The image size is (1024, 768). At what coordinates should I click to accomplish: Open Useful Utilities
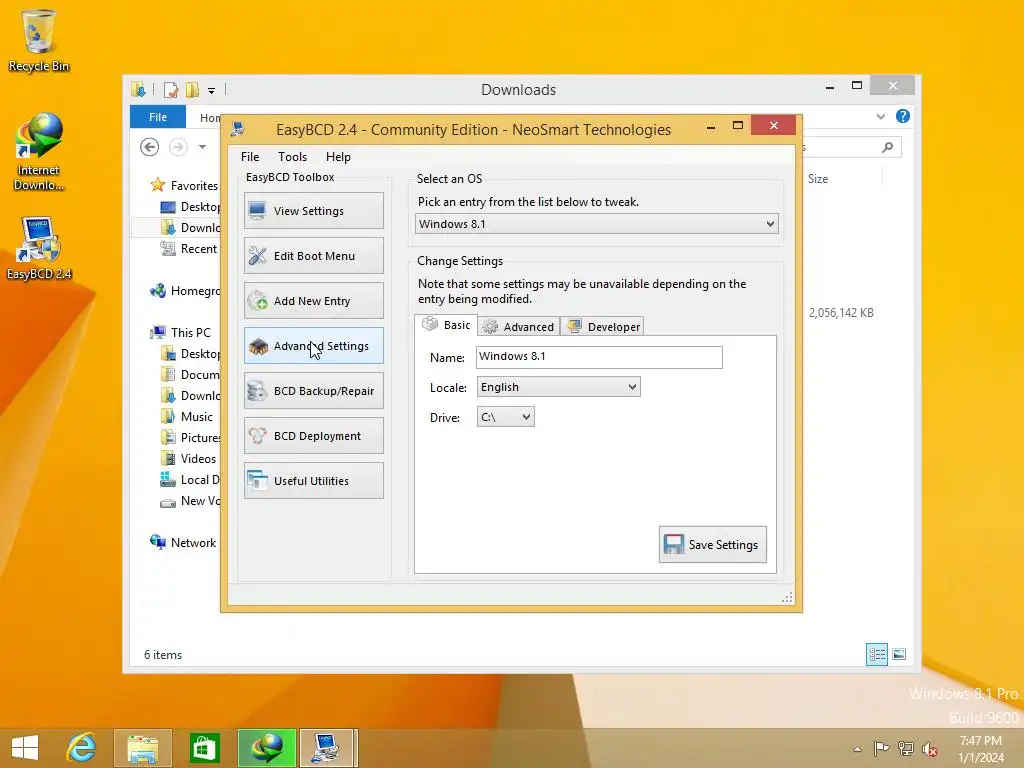[x=313, y=481]
